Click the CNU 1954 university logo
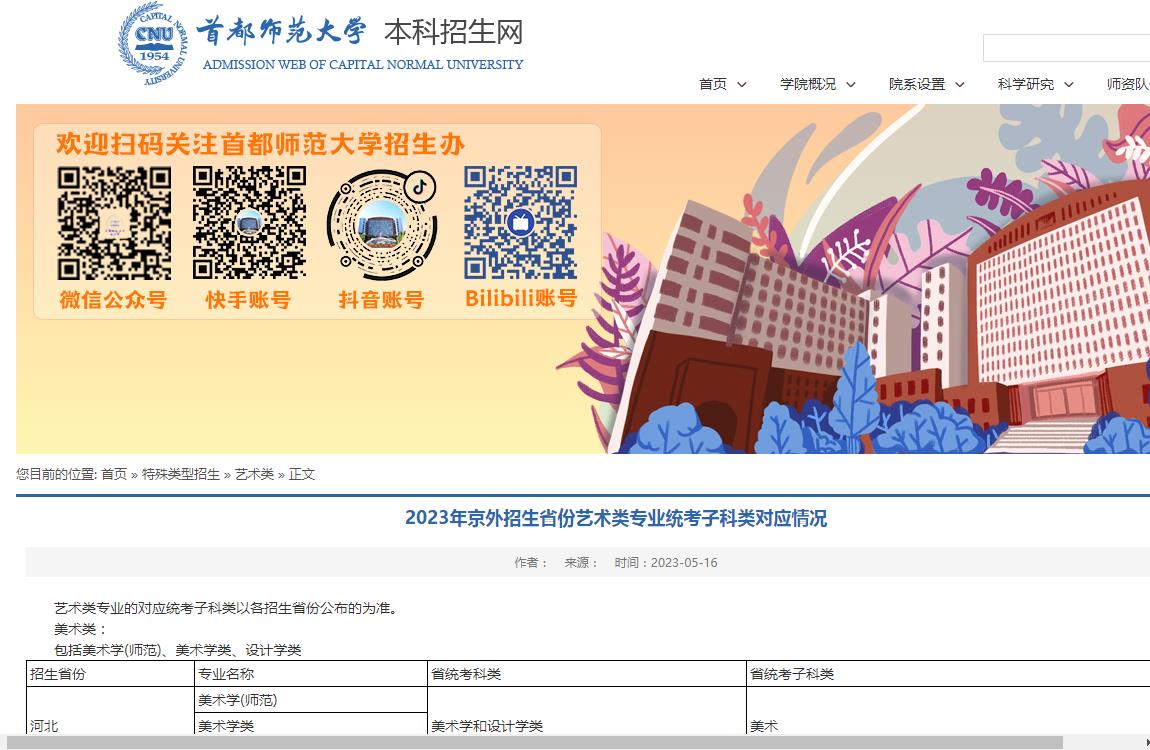The width and height of the screenshot is (1150, 750). 153,44
